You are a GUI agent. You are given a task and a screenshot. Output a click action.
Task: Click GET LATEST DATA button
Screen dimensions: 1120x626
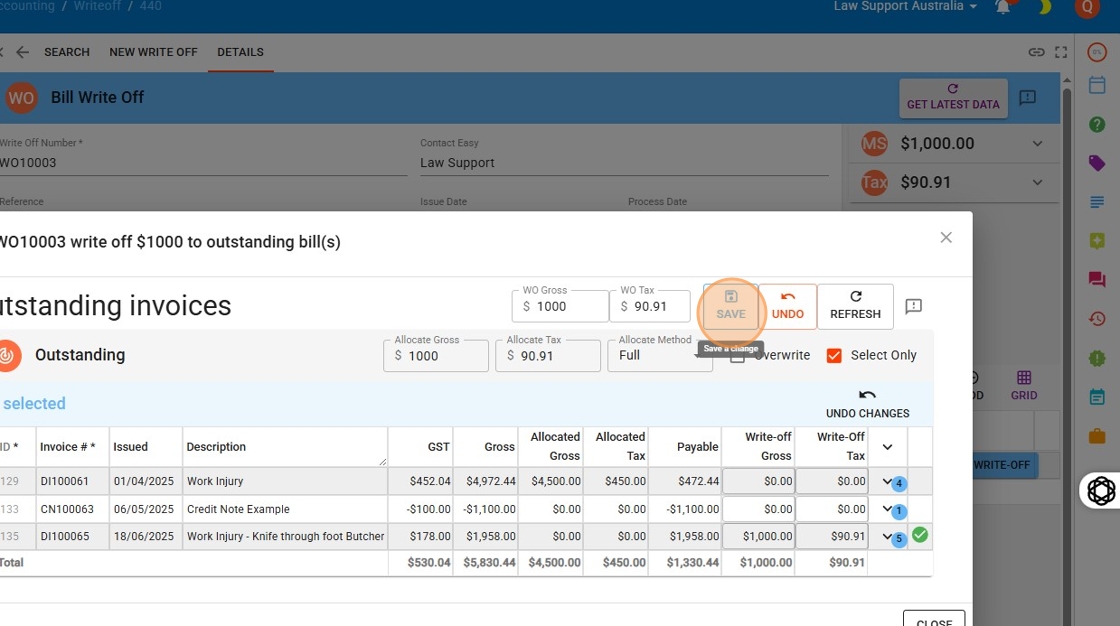[x=953, y=98]
